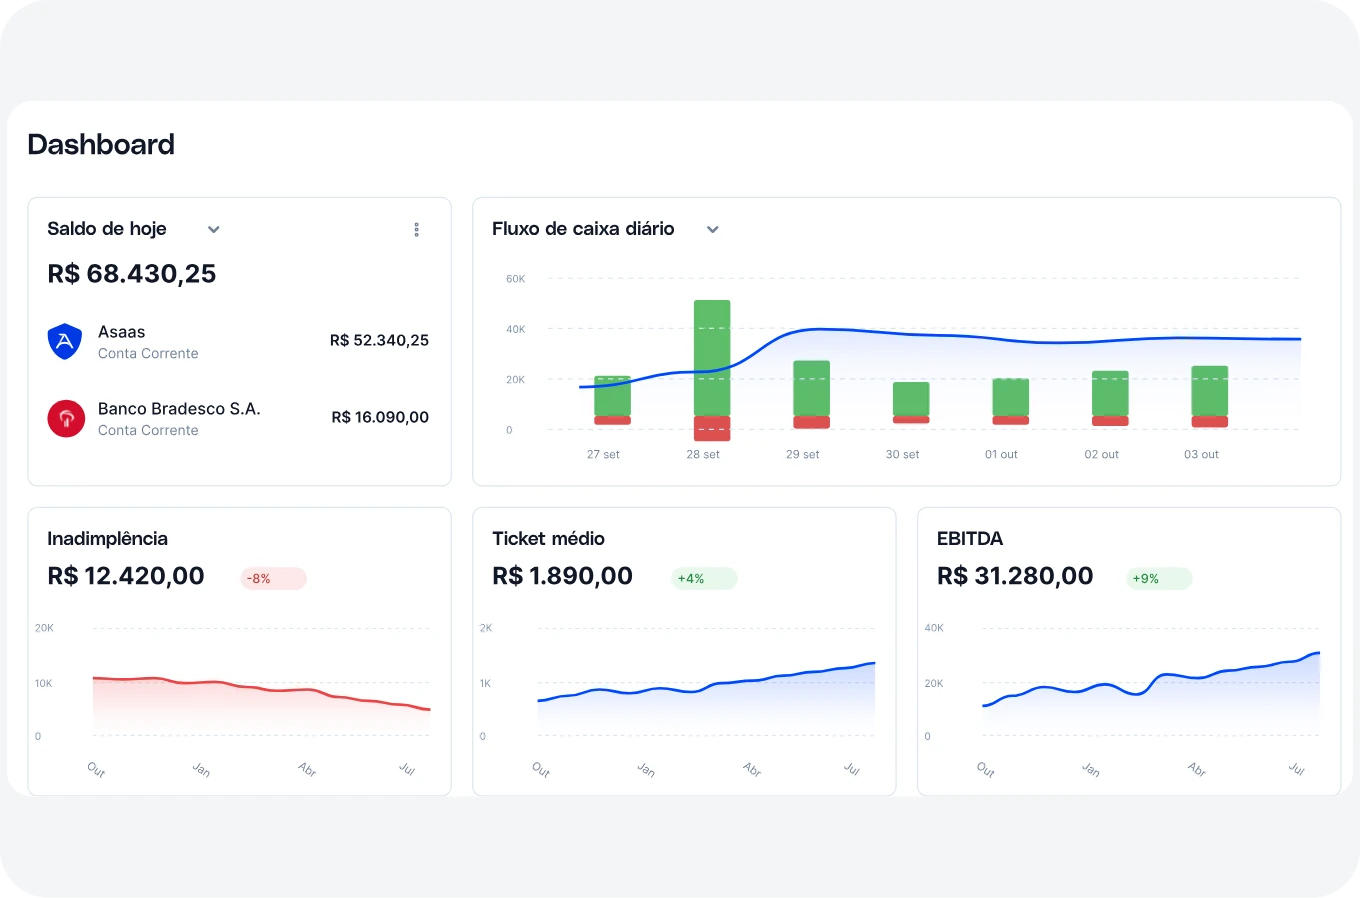Click the red Inadimplência trend line

point(261,689)
